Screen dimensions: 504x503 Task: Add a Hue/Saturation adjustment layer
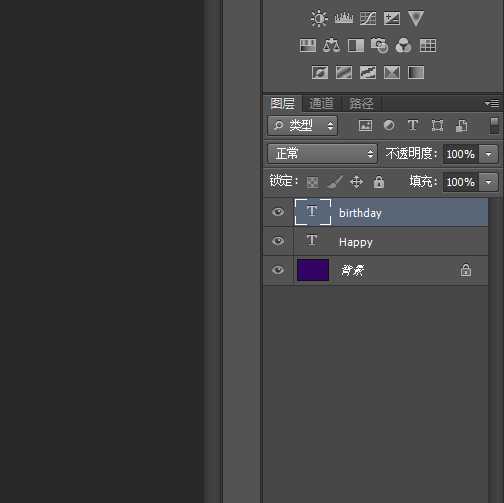pos(308,45)
